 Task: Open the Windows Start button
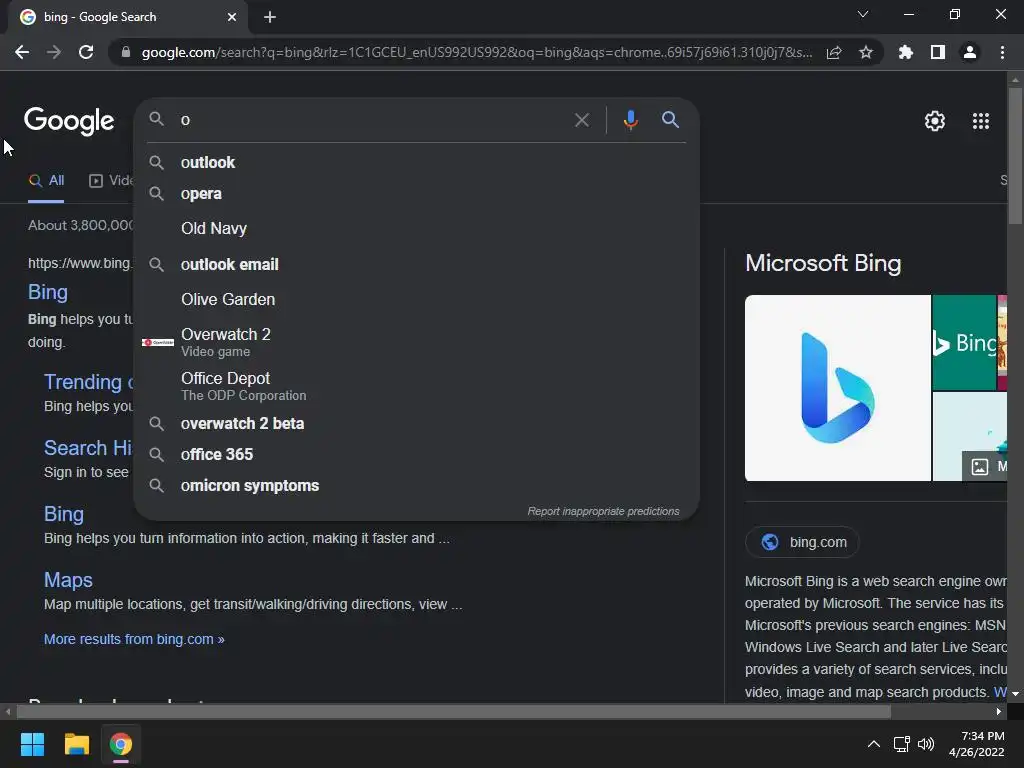33,744
